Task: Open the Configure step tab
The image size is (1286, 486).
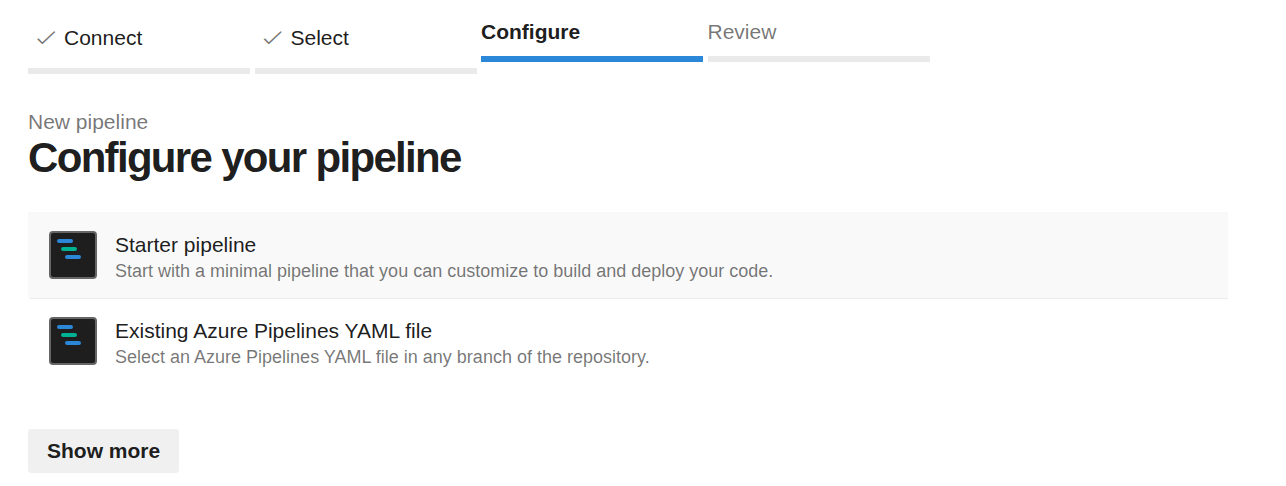Action: 530,32
